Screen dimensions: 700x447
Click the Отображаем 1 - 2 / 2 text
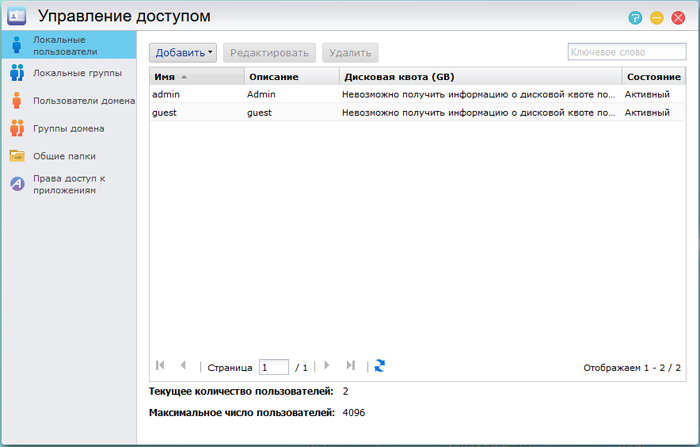coord(632,368)
